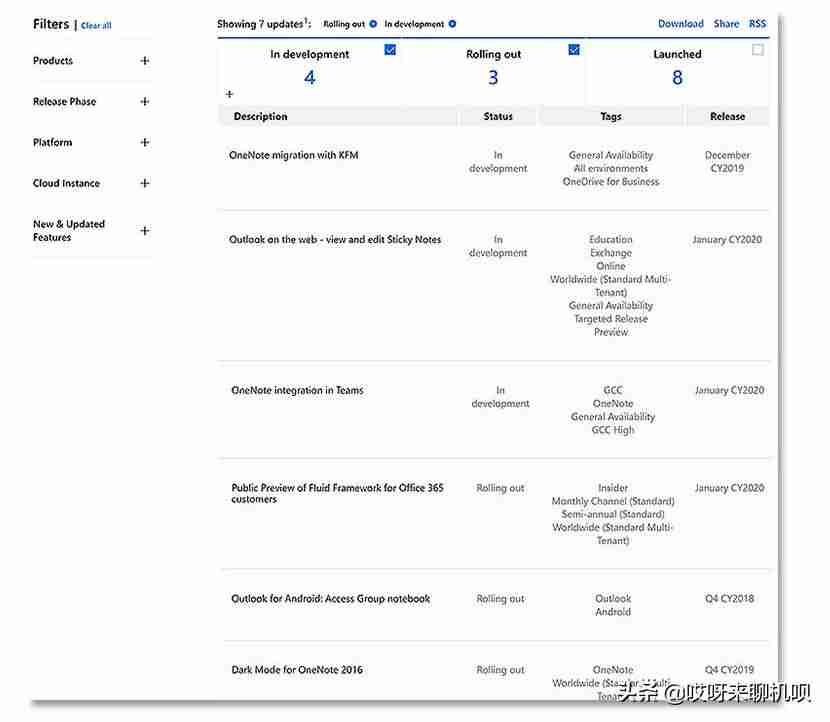Click the Q4 CY2019 release value
Image resolution: width=830 pixels, height=722 pixels.
point(729,670)
